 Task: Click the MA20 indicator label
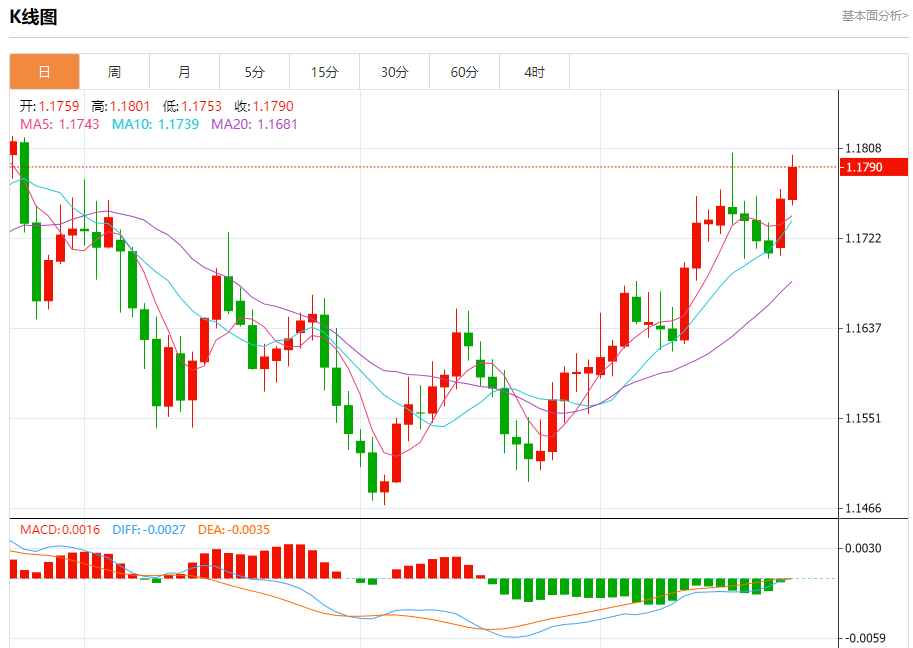tap(254, 124)
